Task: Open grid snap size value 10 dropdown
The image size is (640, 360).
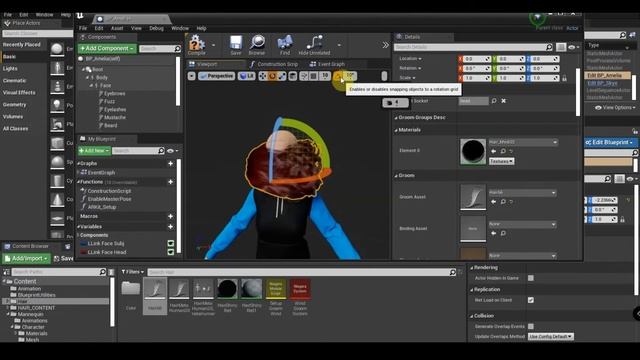Action: pos(325,76)
